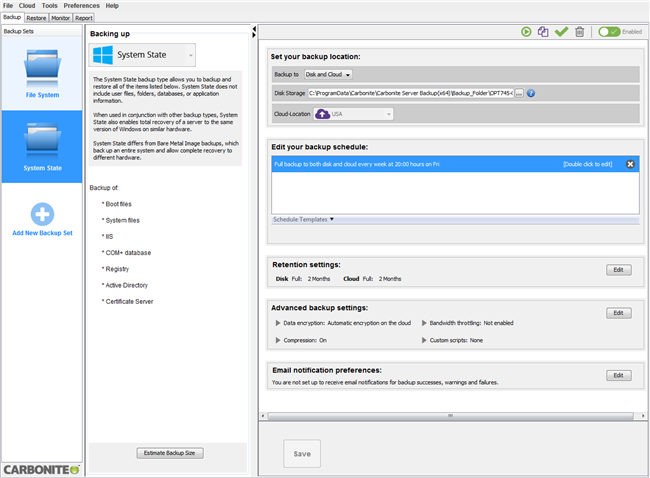Viewport: 650px width, 478px height.
Task: Click the scrollbar left arrow
Action: (263, 416)
